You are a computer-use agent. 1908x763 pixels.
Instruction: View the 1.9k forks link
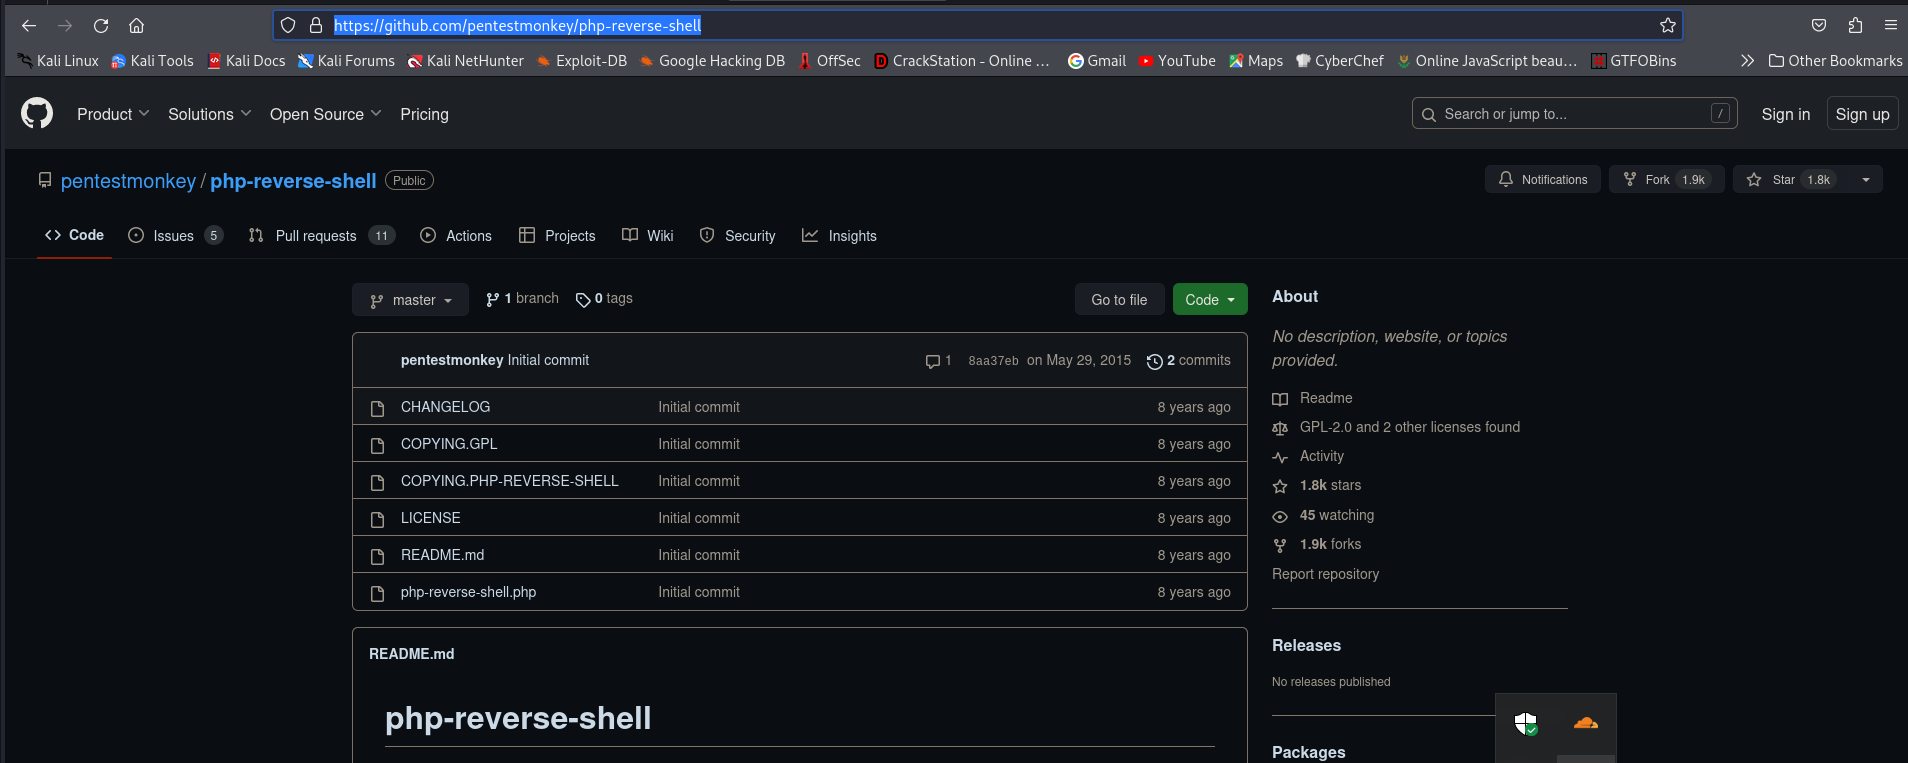point(1316,544)
